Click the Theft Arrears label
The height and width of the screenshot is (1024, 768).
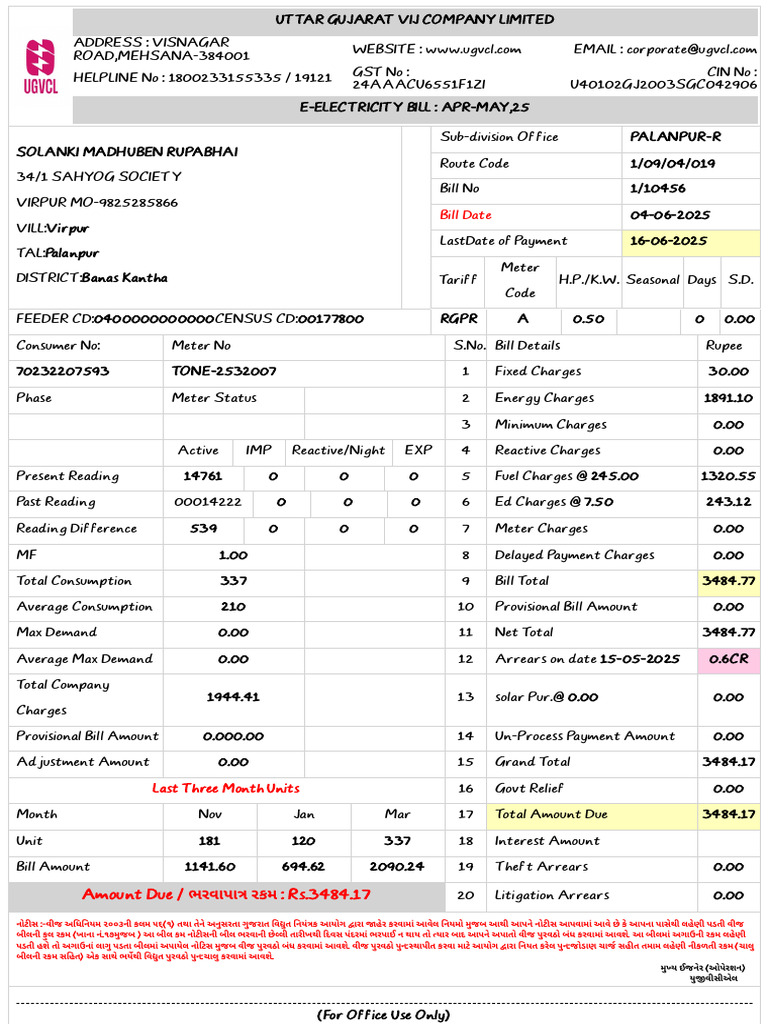click(x=541, y=867)
